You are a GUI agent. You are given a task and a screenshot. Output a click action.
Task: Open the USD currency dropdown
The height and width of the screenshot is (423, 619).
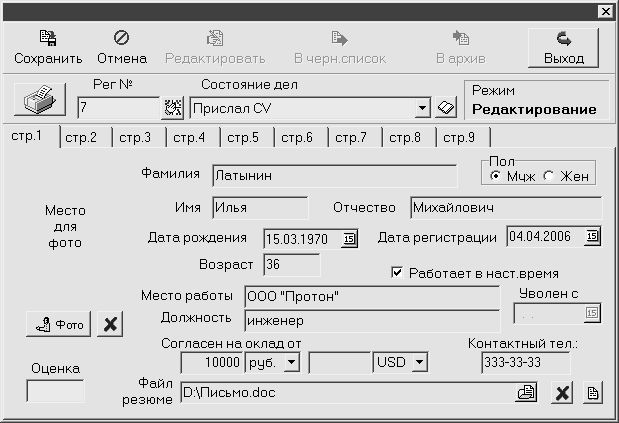(x=420, y=362)
